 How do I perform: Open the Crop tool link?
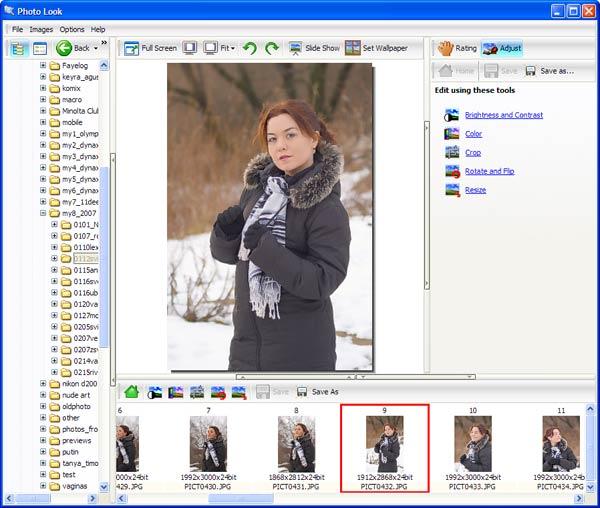coord(473,152)
